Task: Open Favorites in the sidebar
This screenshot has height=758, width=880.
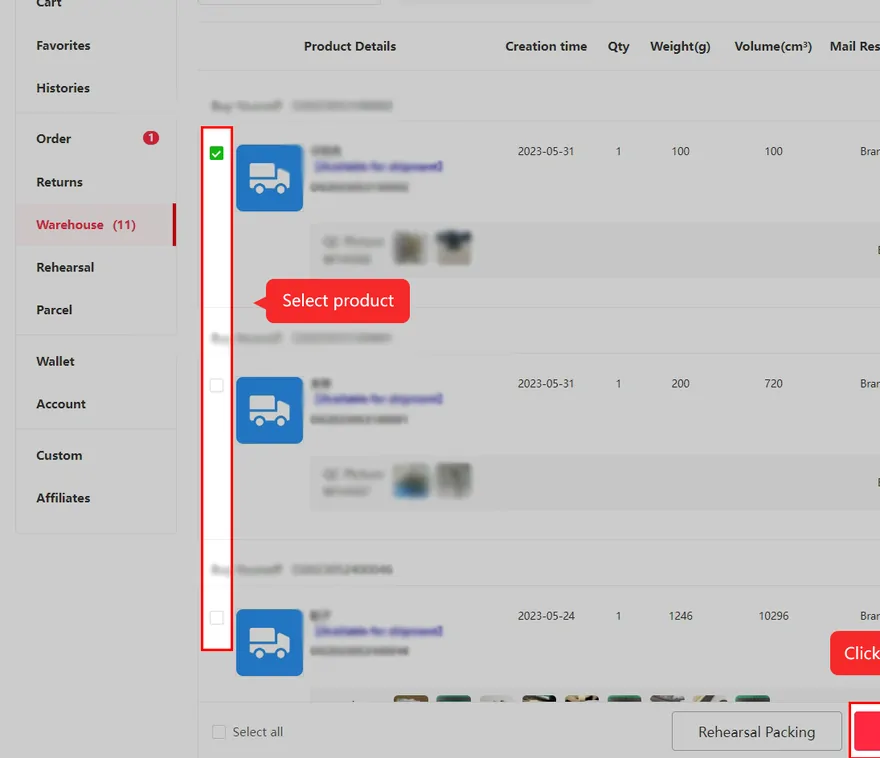Action: [x=63, y=45]
